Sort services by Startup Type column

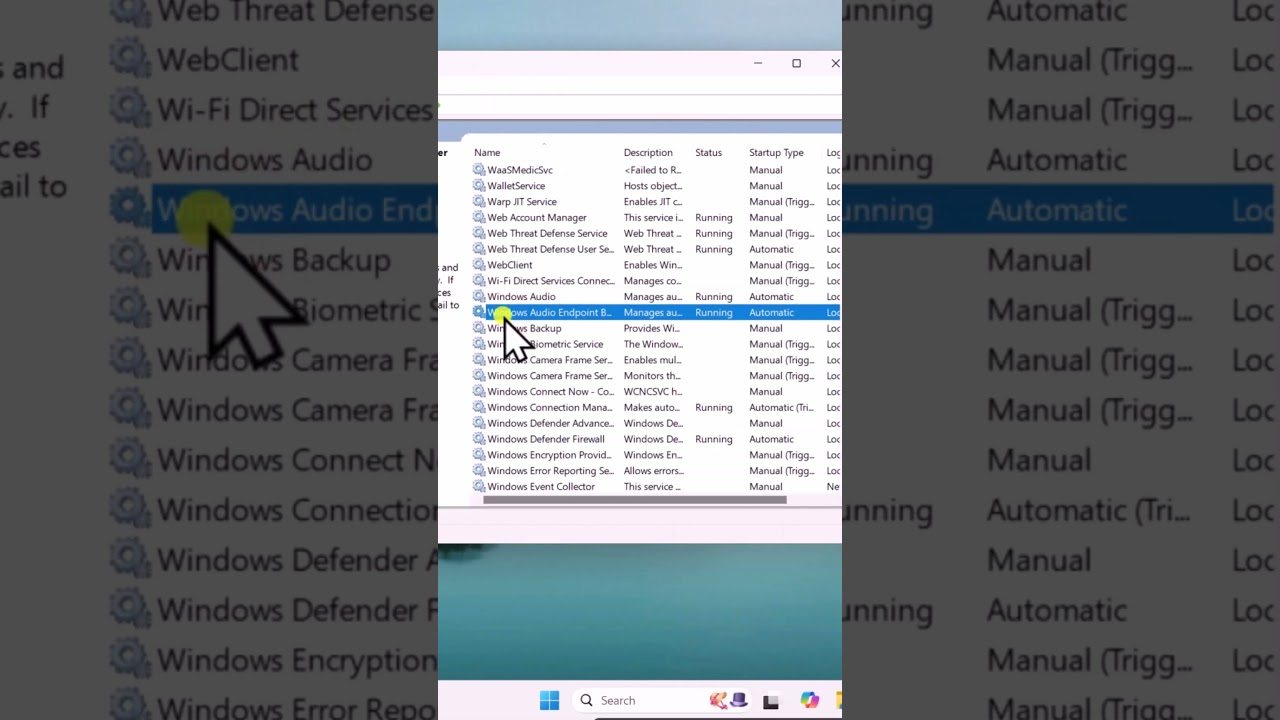click(776, 153)
